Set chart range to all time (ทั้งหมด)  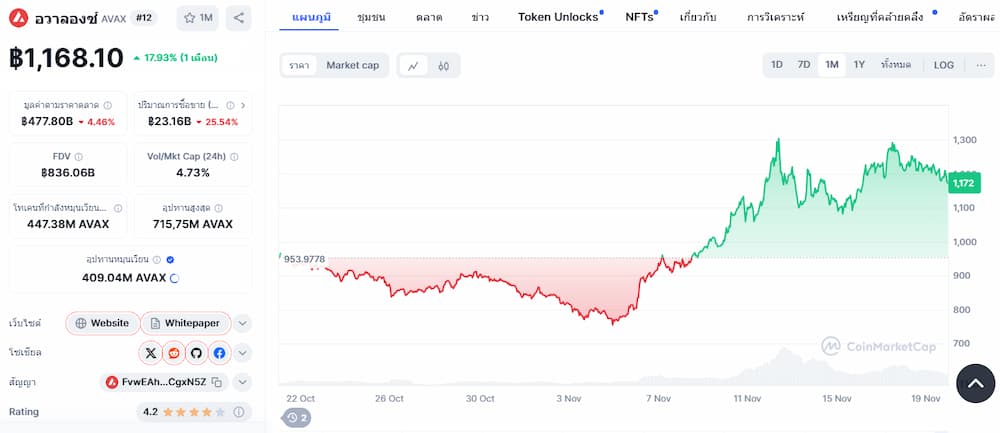click(x=895, y=65)
